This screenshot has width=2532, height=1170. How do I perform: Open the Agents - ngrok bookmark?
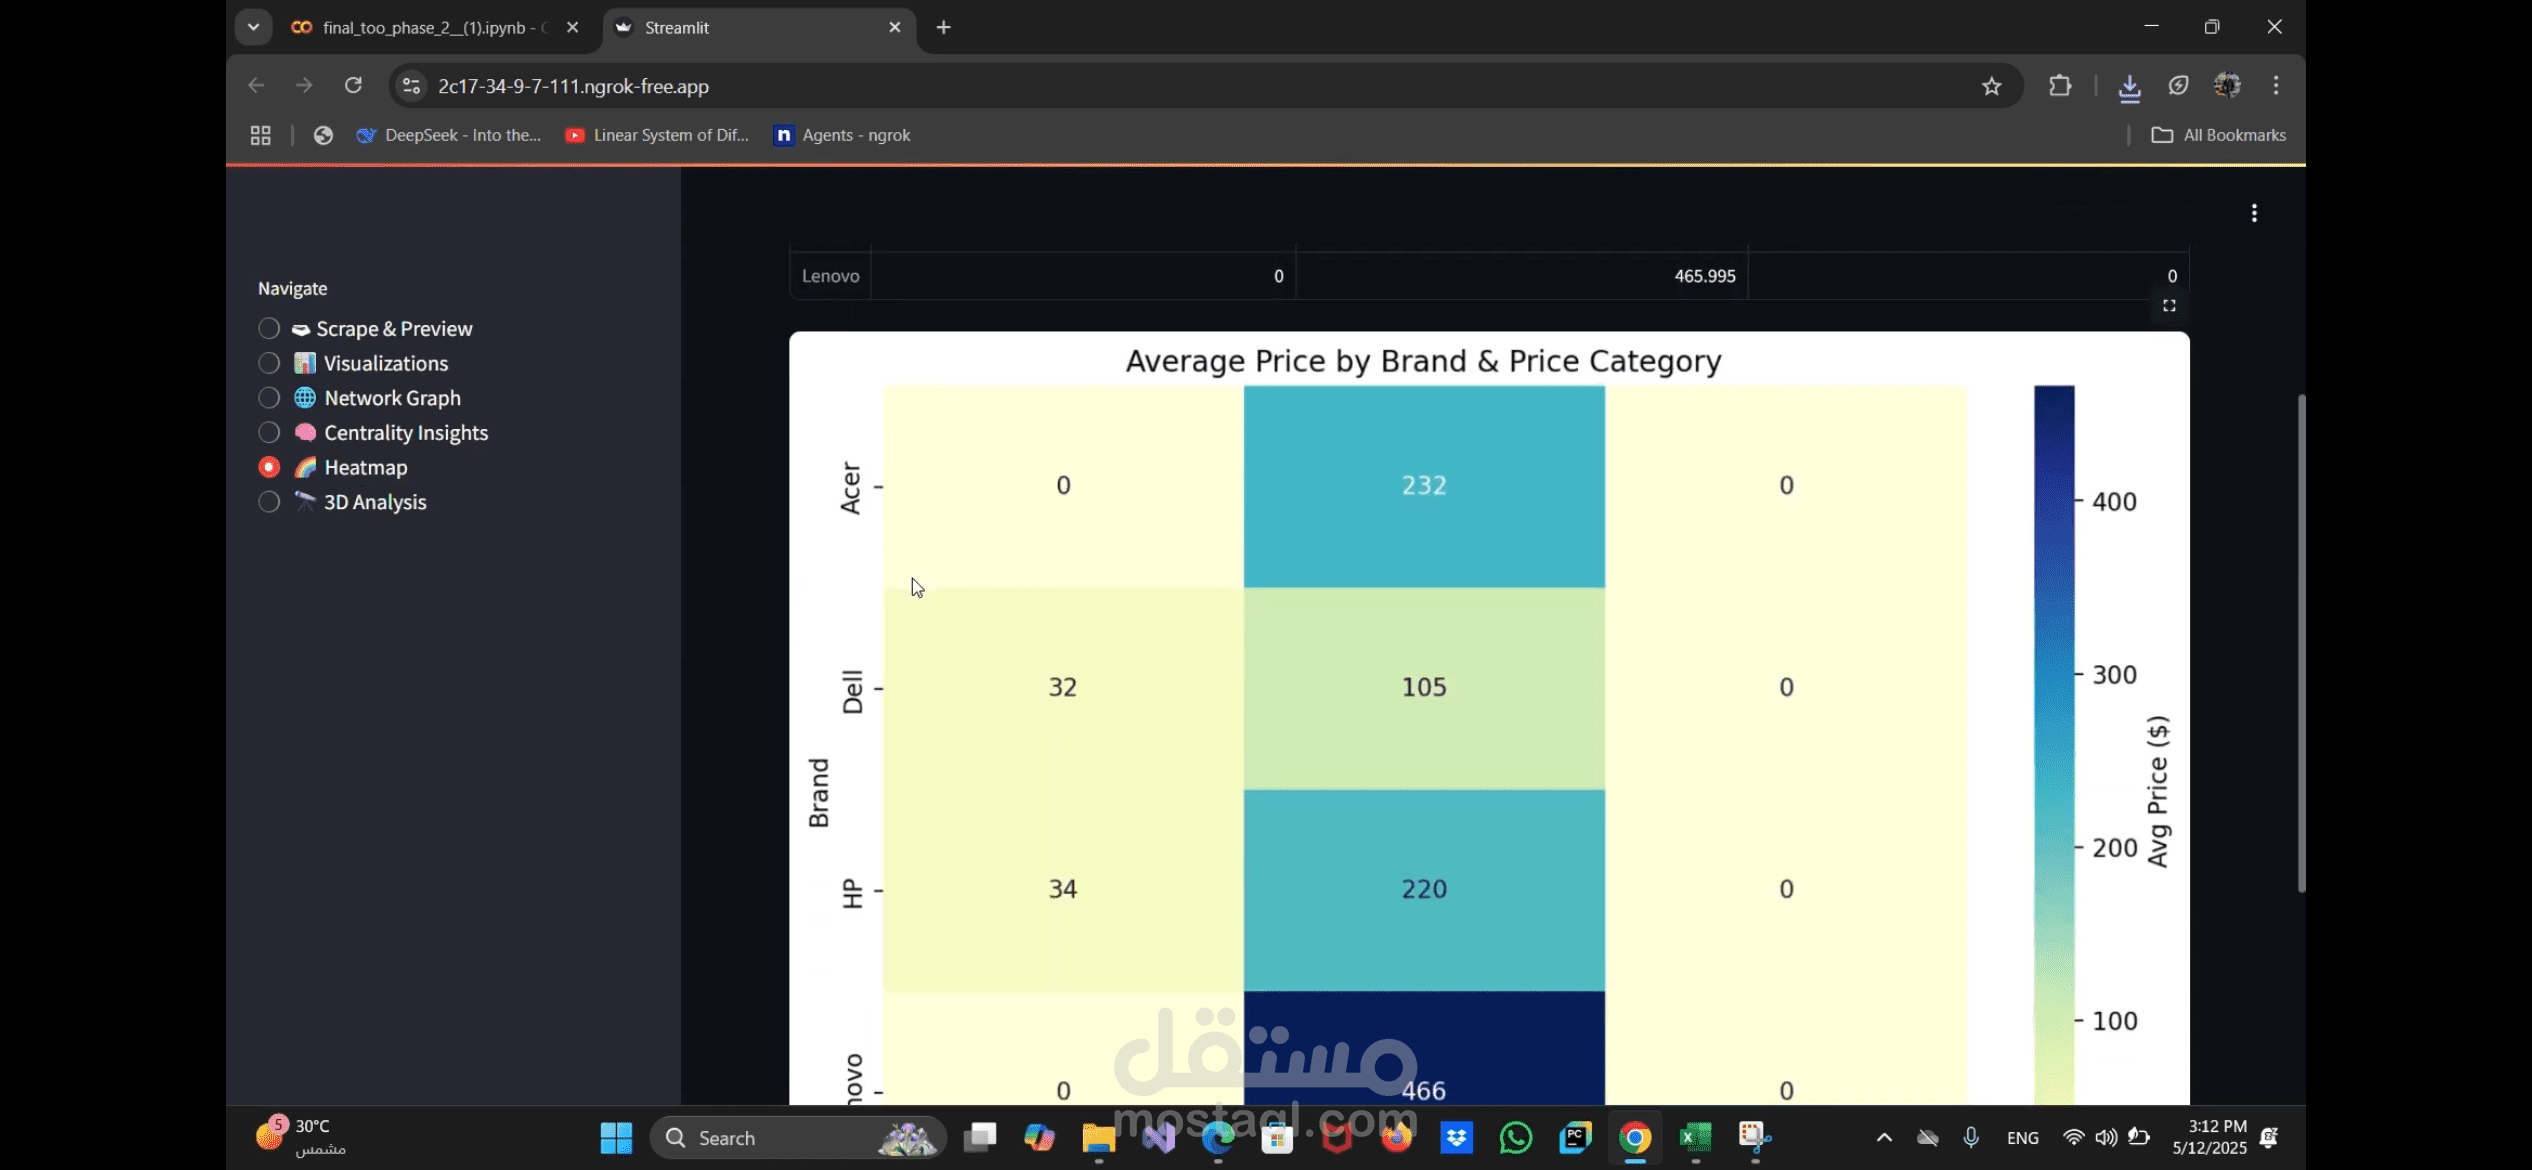click(842, 135)
